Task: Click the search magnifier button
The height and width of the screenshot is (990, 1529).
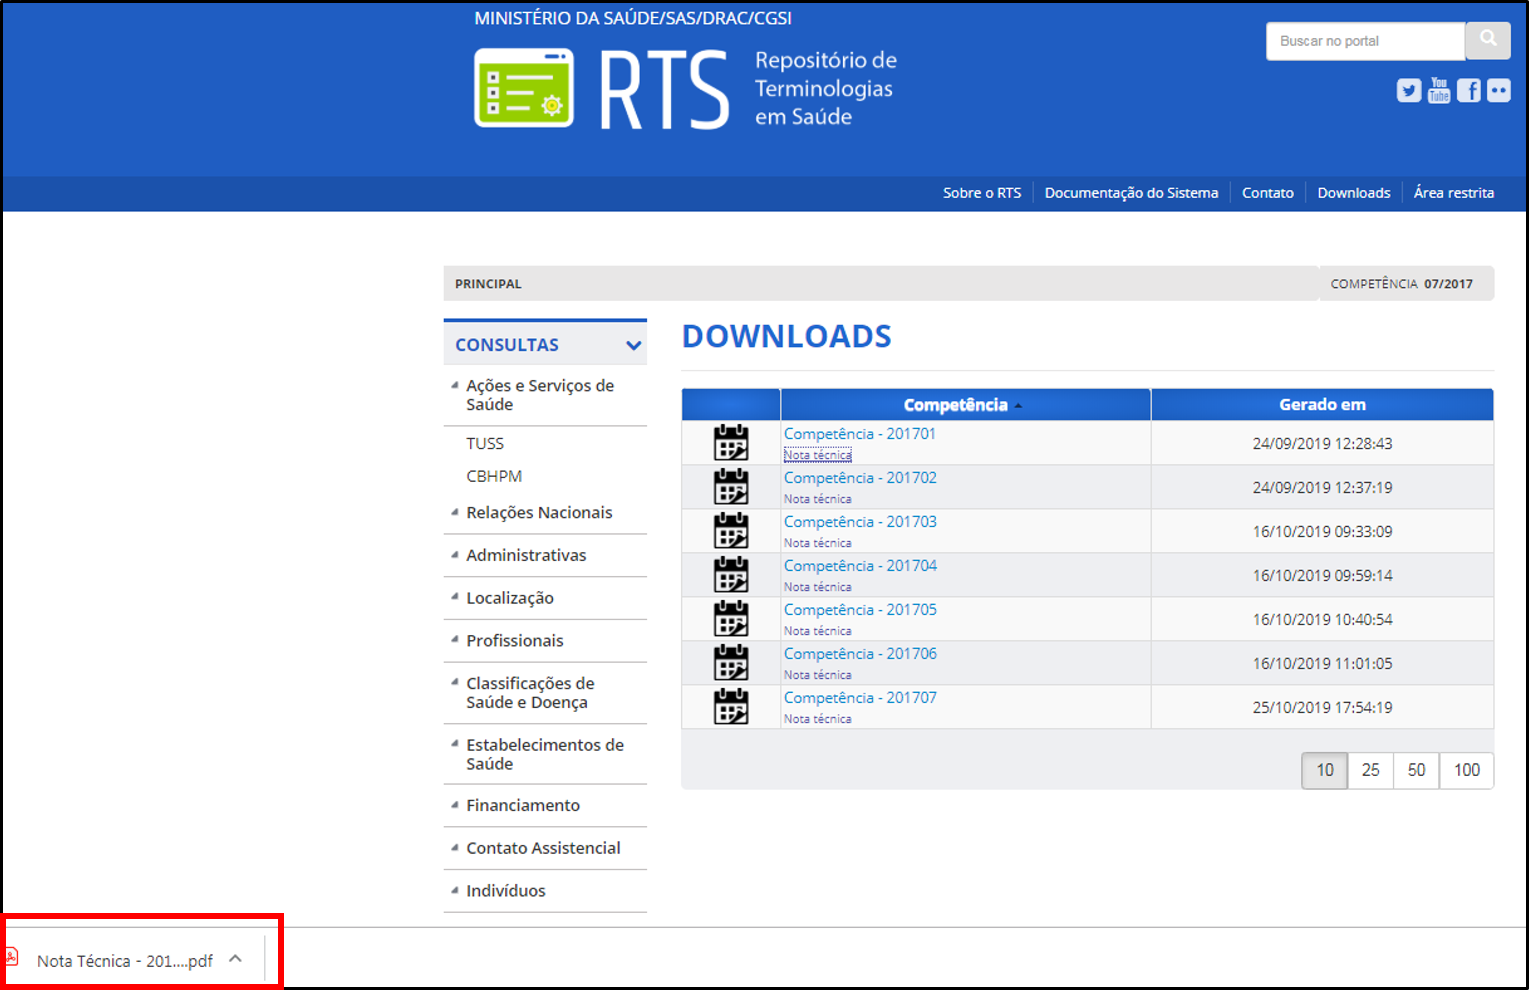Action: point(1488,40)
